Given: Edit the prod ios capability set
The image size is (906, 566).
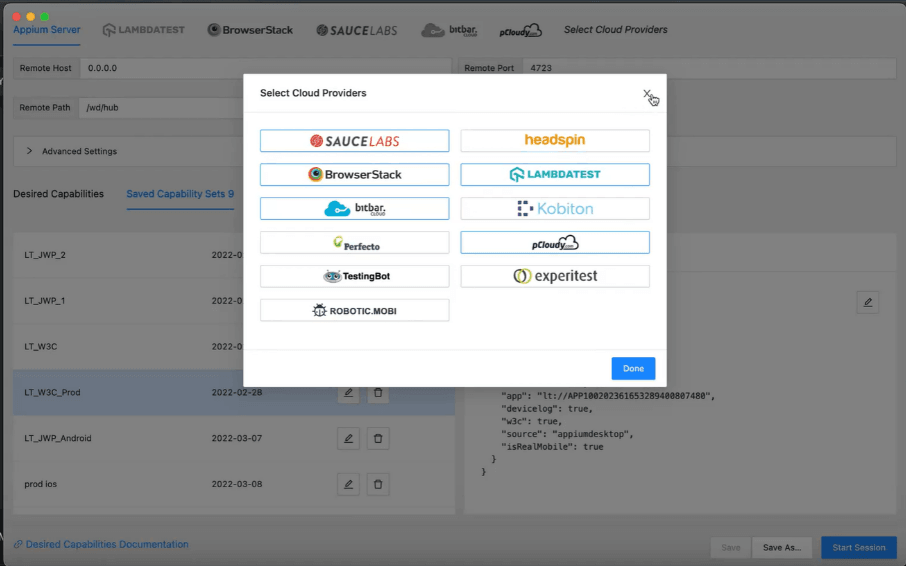Looking at the screenshot, I should (x=348, y=484).
